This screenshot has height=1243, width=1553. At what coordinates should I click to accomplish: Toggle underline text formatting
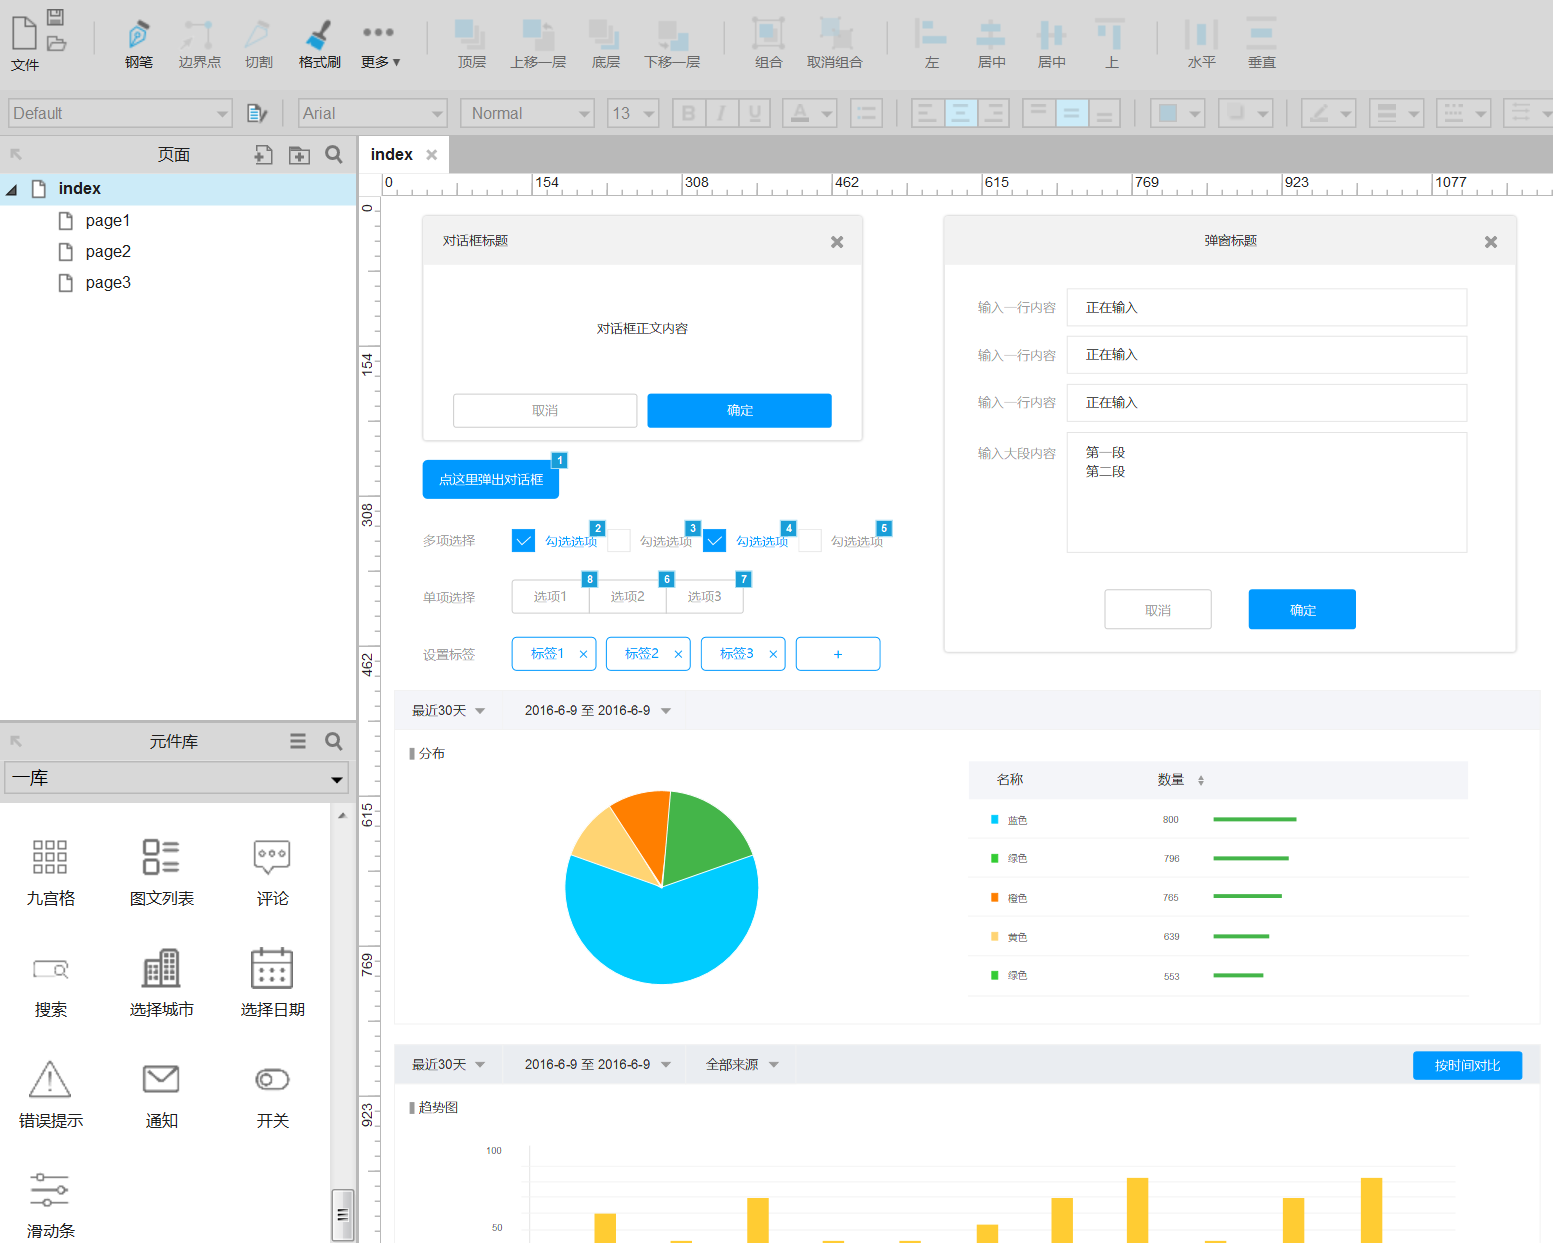(754, 113)
